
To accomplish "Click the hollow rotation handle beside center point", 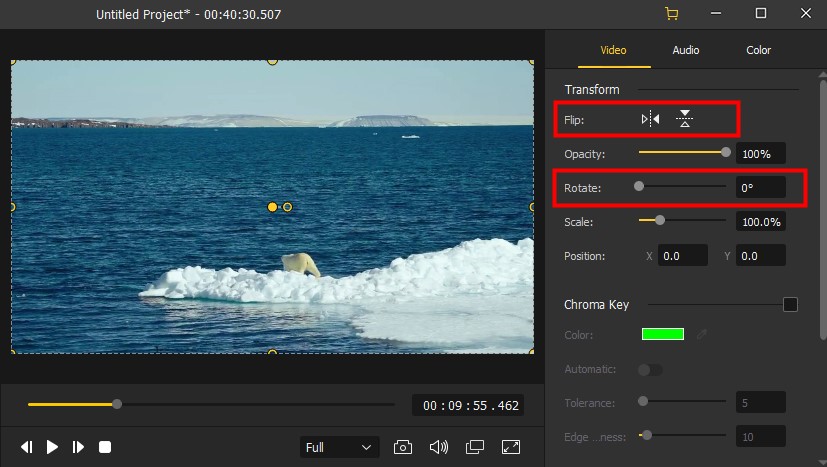I will coord(287,207).
